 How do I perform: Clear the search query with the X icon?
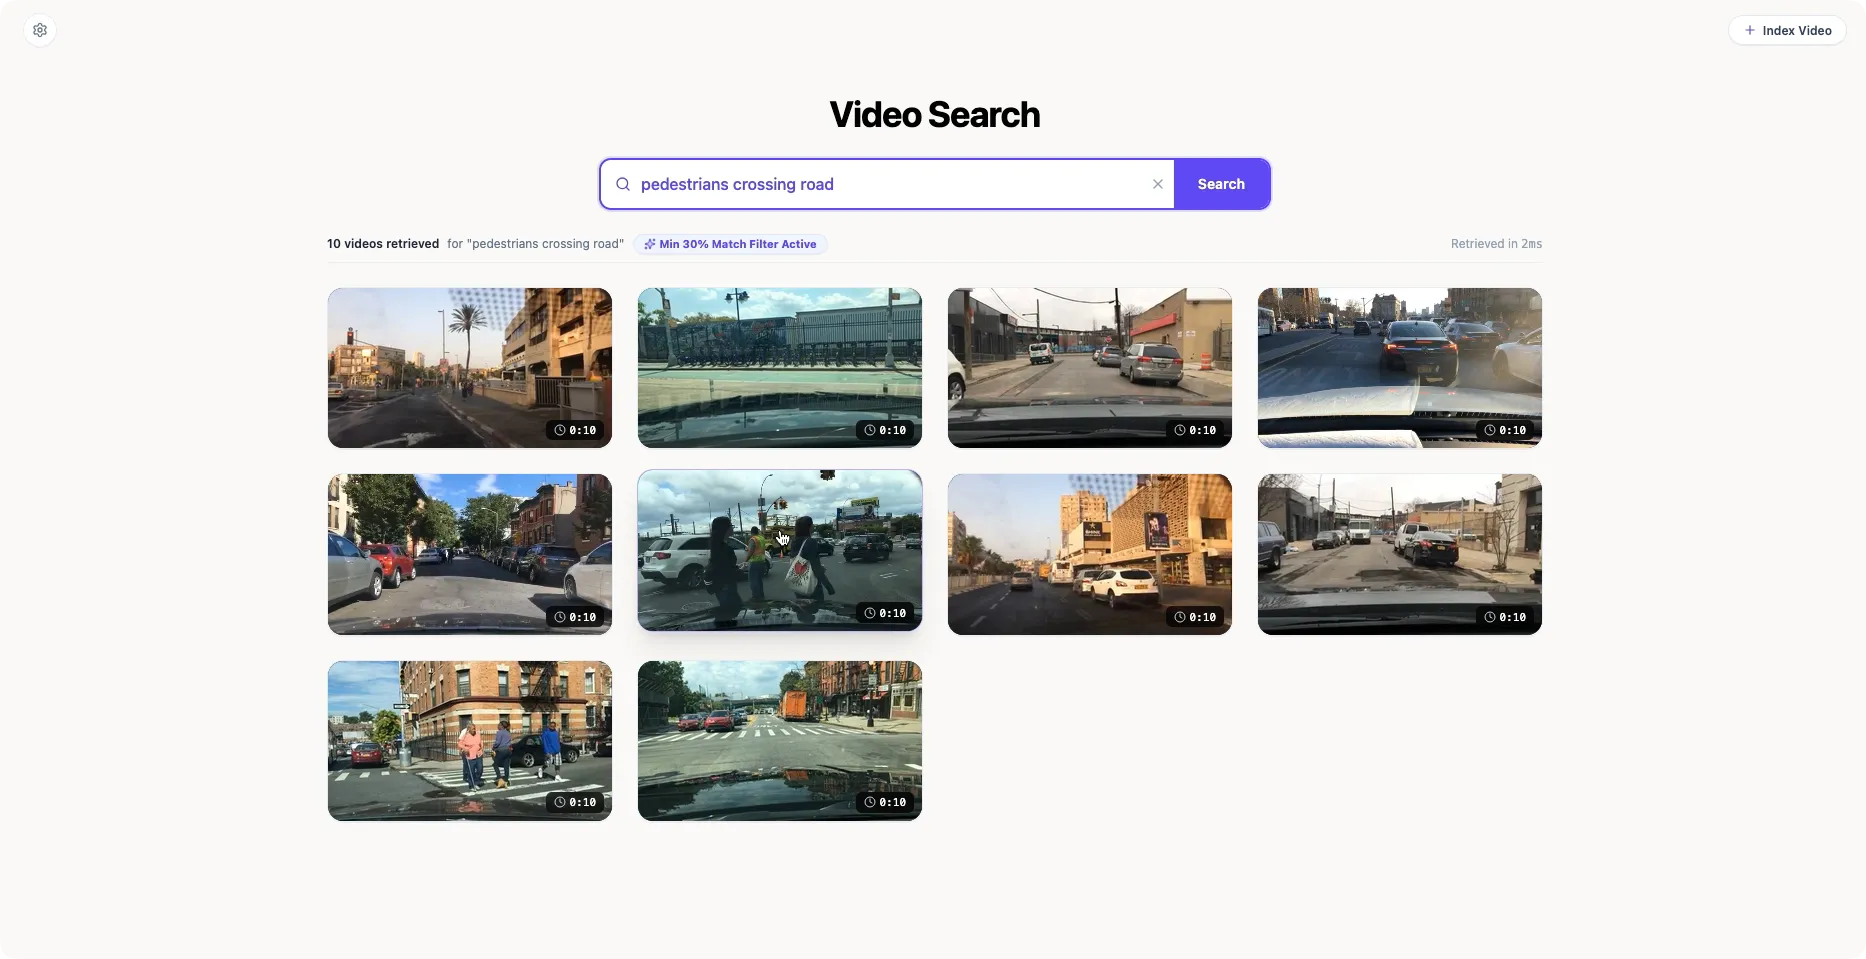1158,184
